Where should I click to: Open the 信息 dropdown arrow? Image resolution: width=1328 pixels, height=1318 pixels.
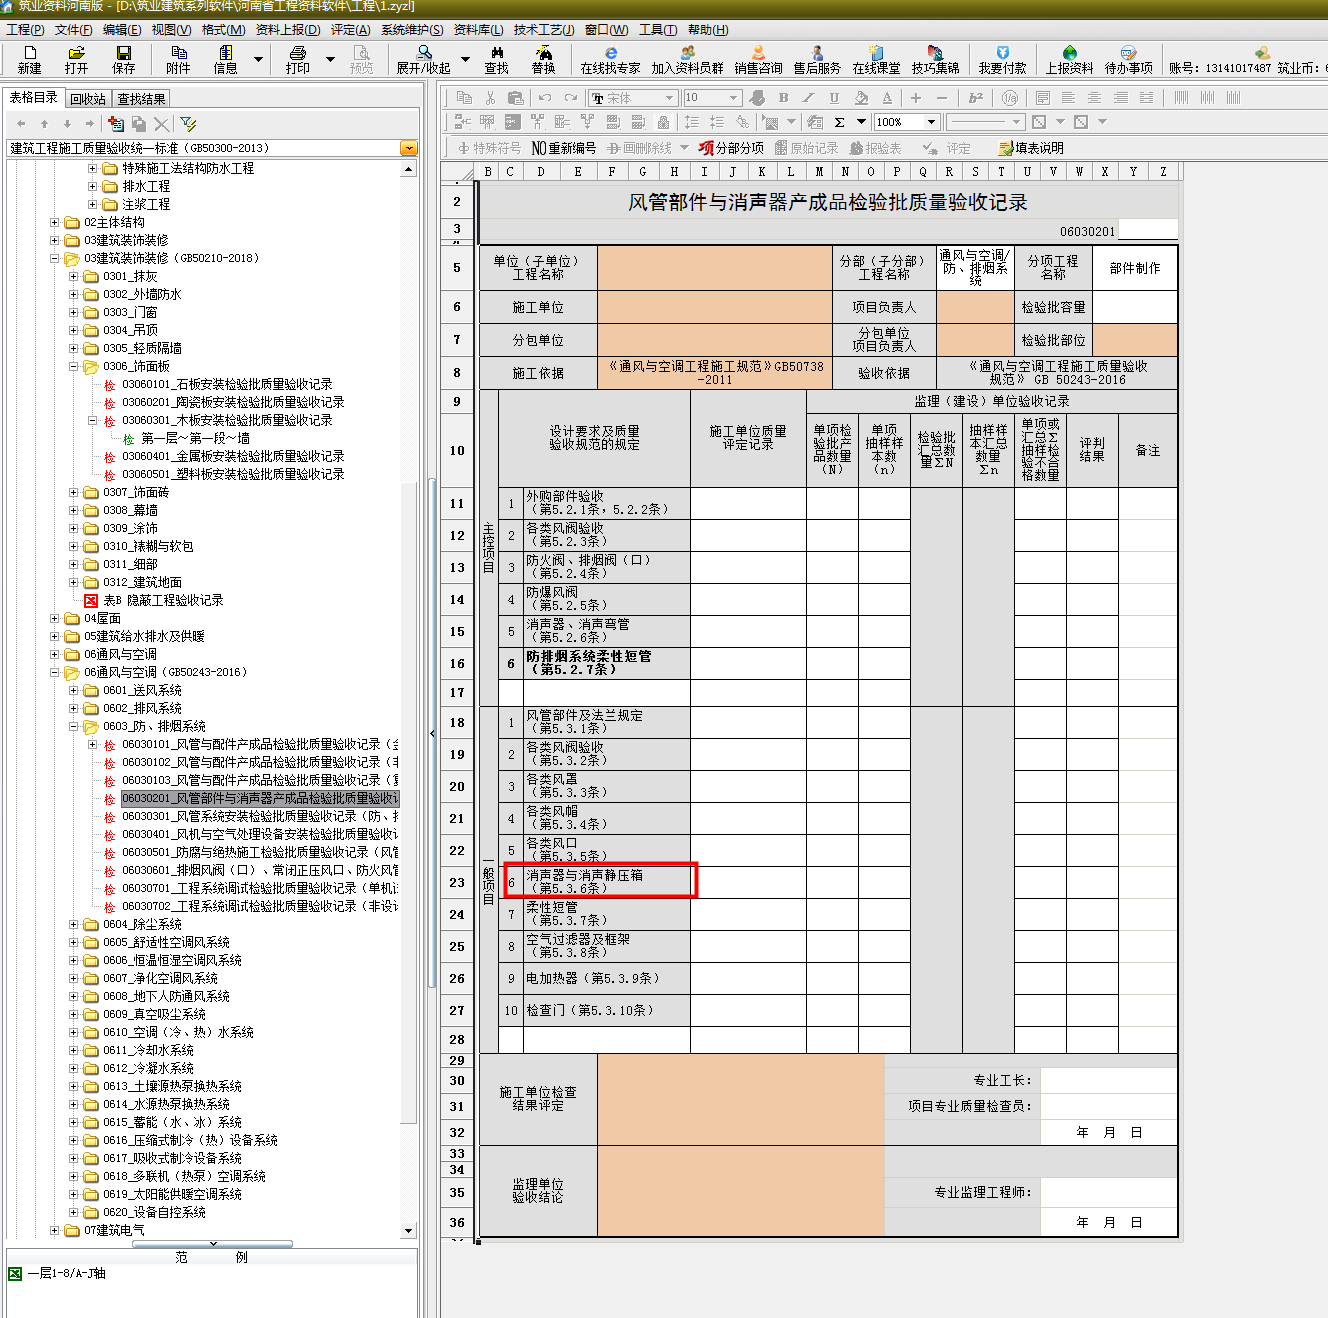tap(258, 59)
